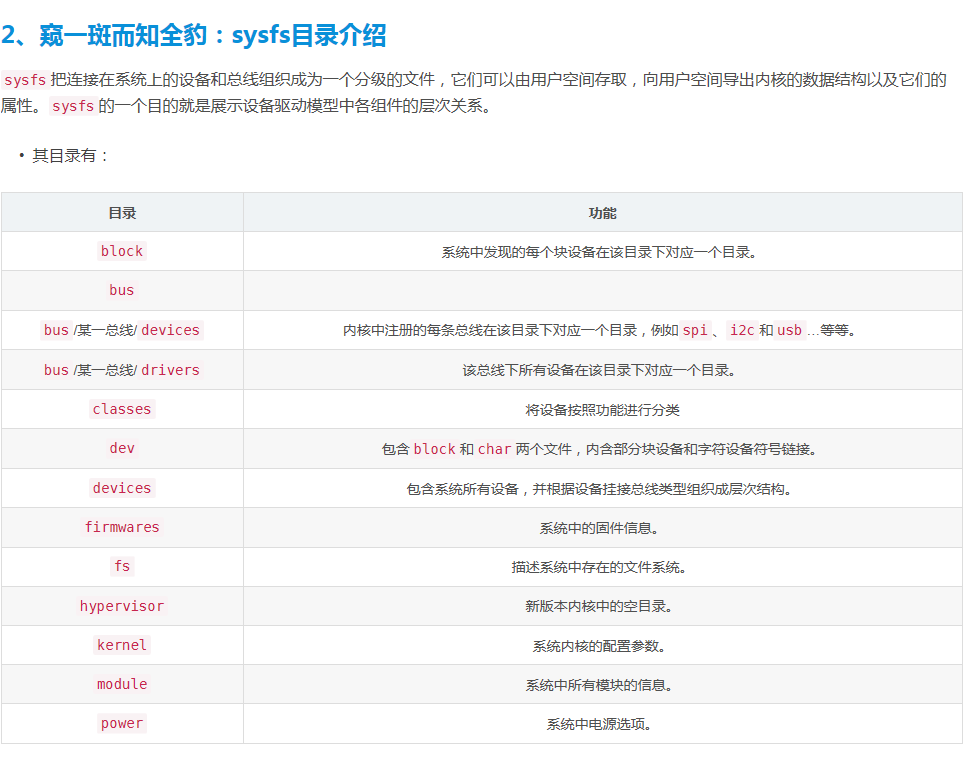Click the first 'sysfs' code tag in the paragraph
Viewport: 974px width, 759px height.
tap(25, 80)
